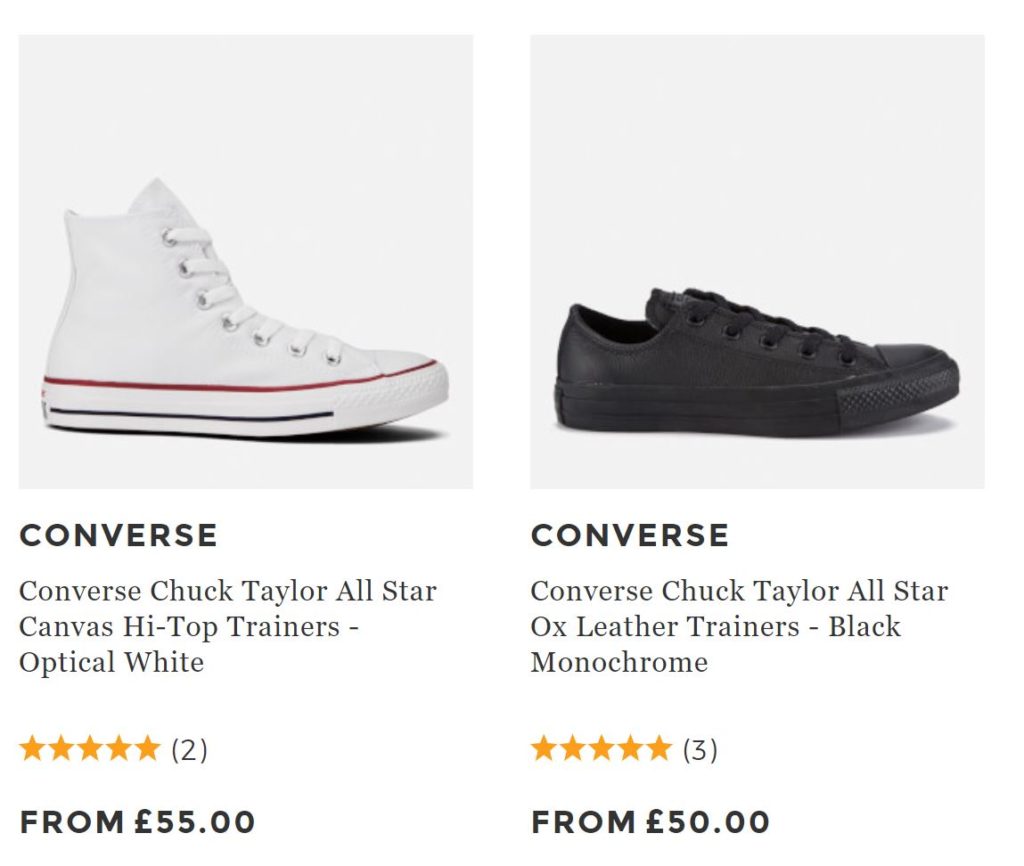Click the five-star rating for black Ox trainers
Screen dimensions: 1024x866
coord(601,748)
